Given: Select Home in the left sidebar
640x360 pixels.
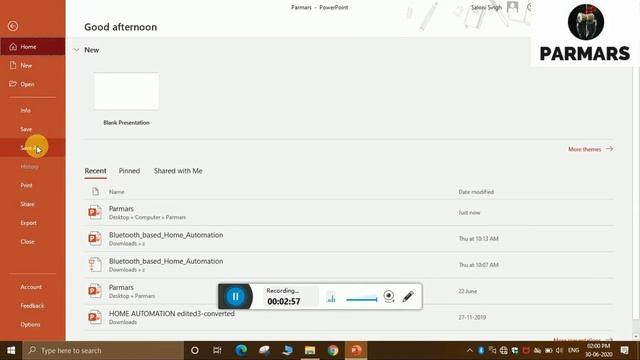Looking at the screenshot, I should (x=32, y=47).
